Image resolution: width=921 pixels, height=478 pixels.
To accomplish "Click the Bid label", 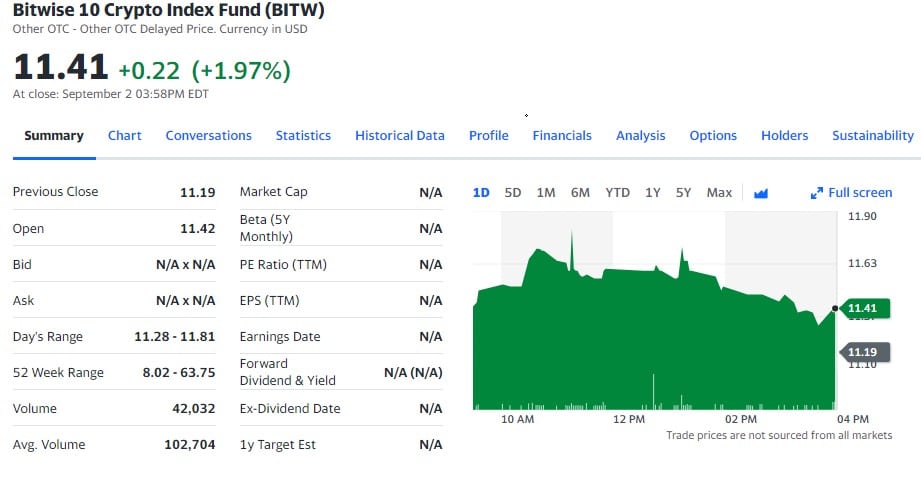I will click(x=22, y=264).
